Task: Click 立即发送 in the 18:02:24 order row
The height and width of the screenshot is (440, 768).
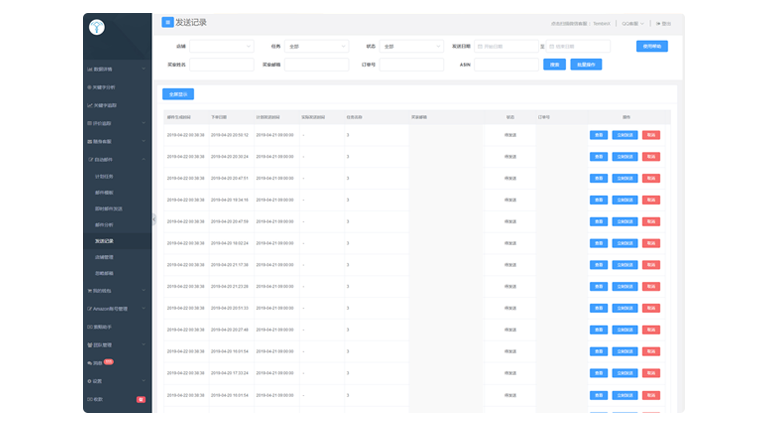Action: [x=625, y=243]
